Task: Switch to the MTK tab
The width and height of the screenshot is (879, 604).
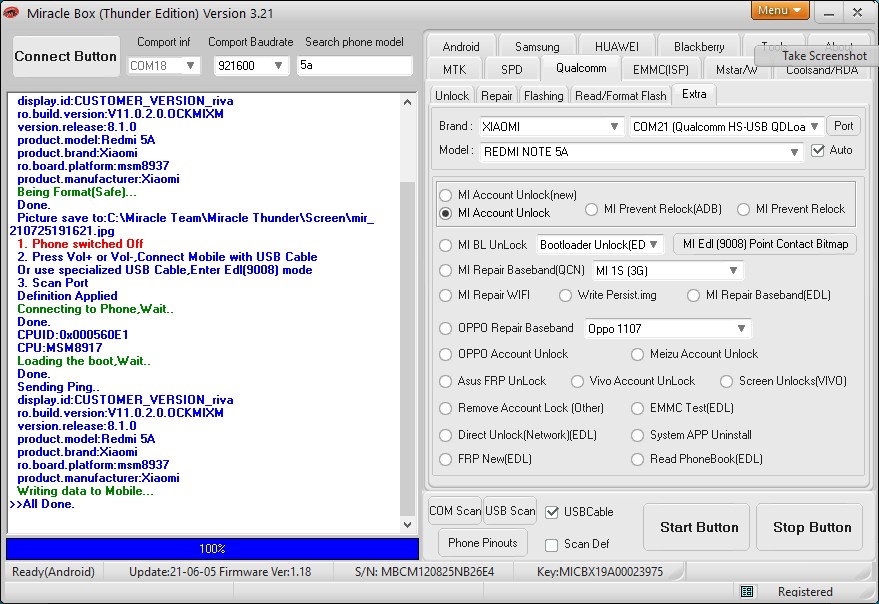Action: coord(454,70)
